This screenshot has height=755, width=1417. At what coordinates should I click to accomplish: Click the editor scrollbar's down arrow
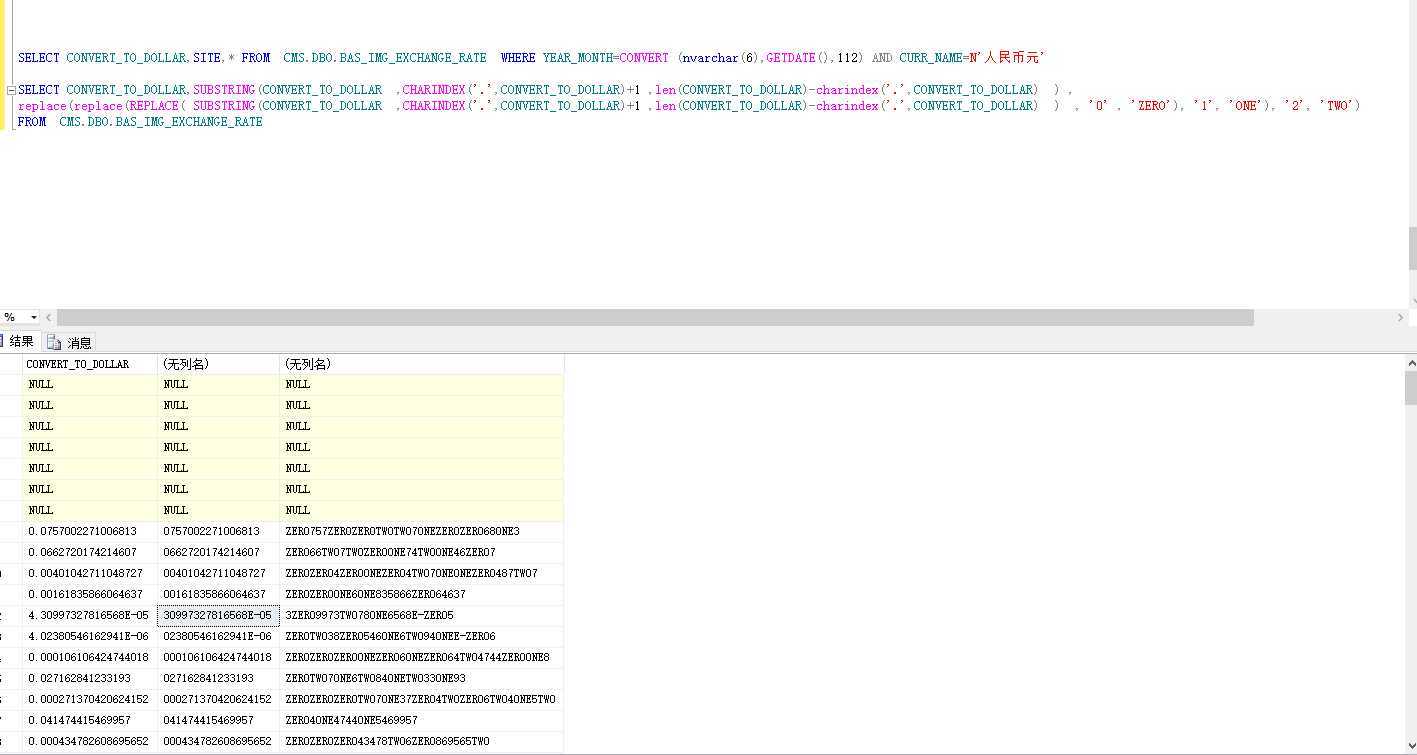coord(1412,301)
